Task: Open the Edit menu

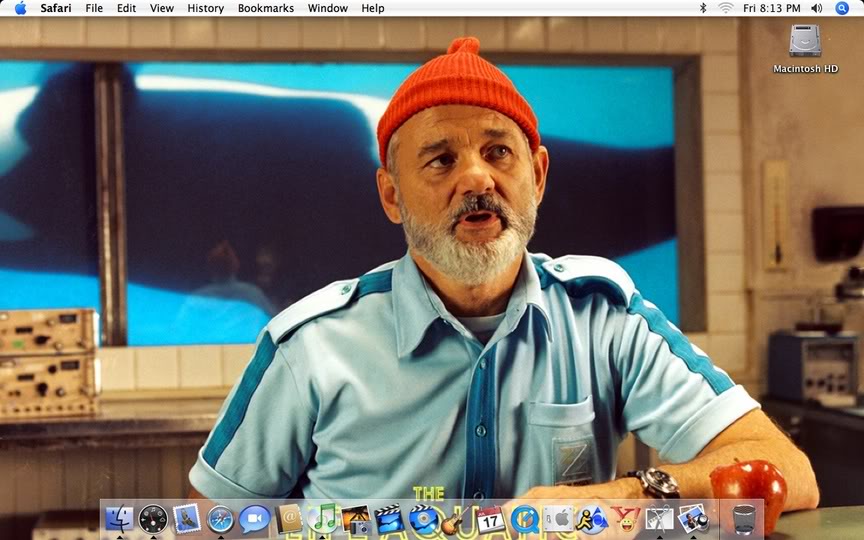Action: point(126,8)
